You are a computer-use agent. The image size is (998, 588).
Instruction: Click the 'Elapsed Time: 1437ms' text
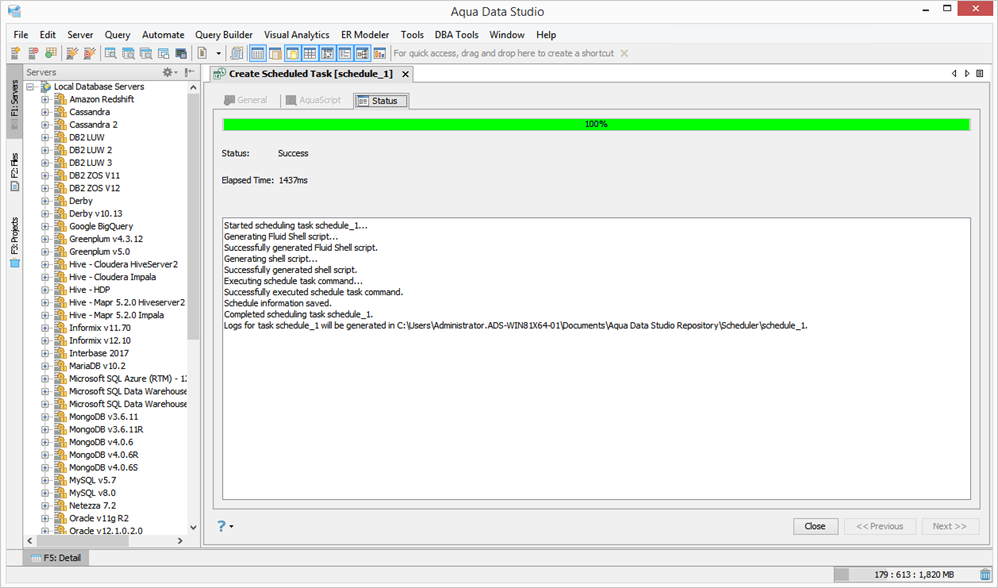[264, 181]
